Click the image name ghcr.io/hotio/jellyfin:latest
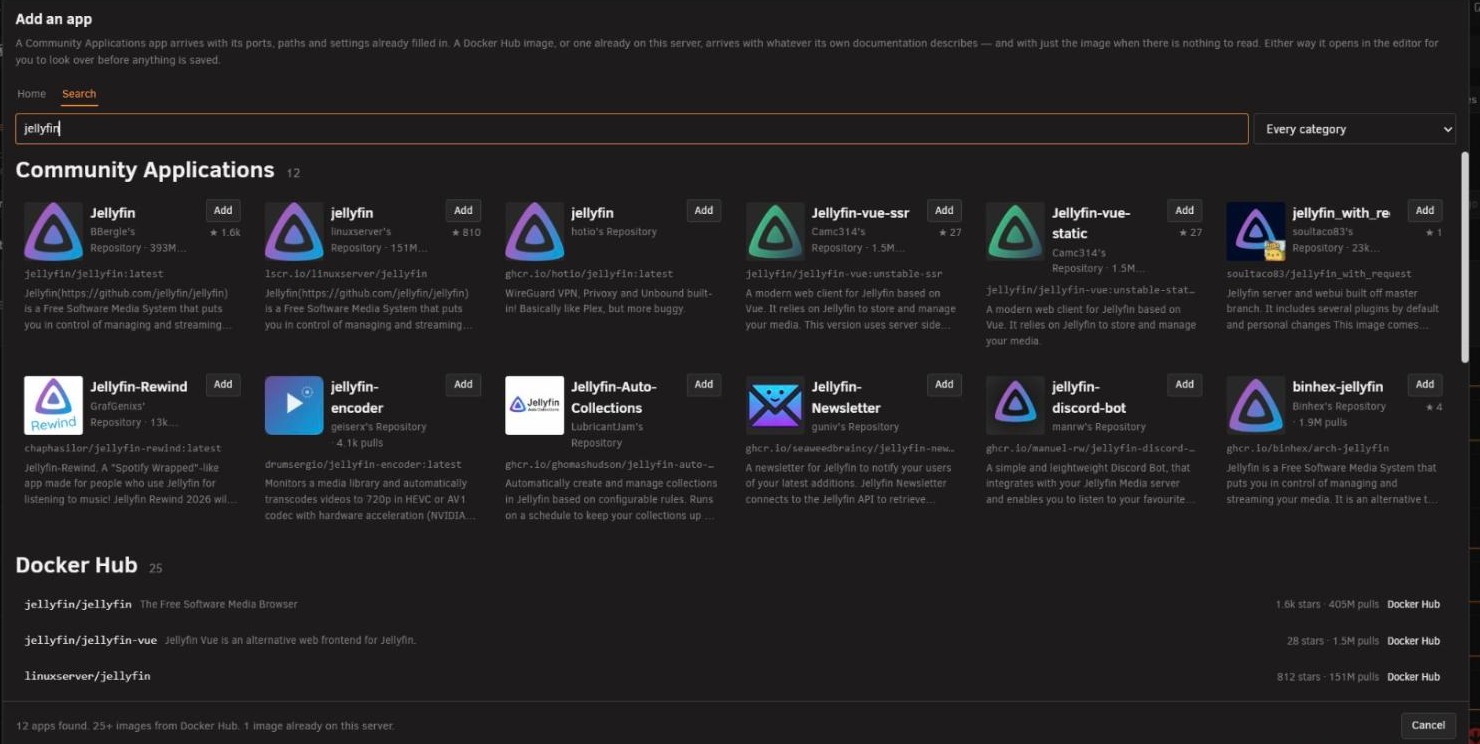Viewport: 1480px width, 744px height. pos(589,274)
